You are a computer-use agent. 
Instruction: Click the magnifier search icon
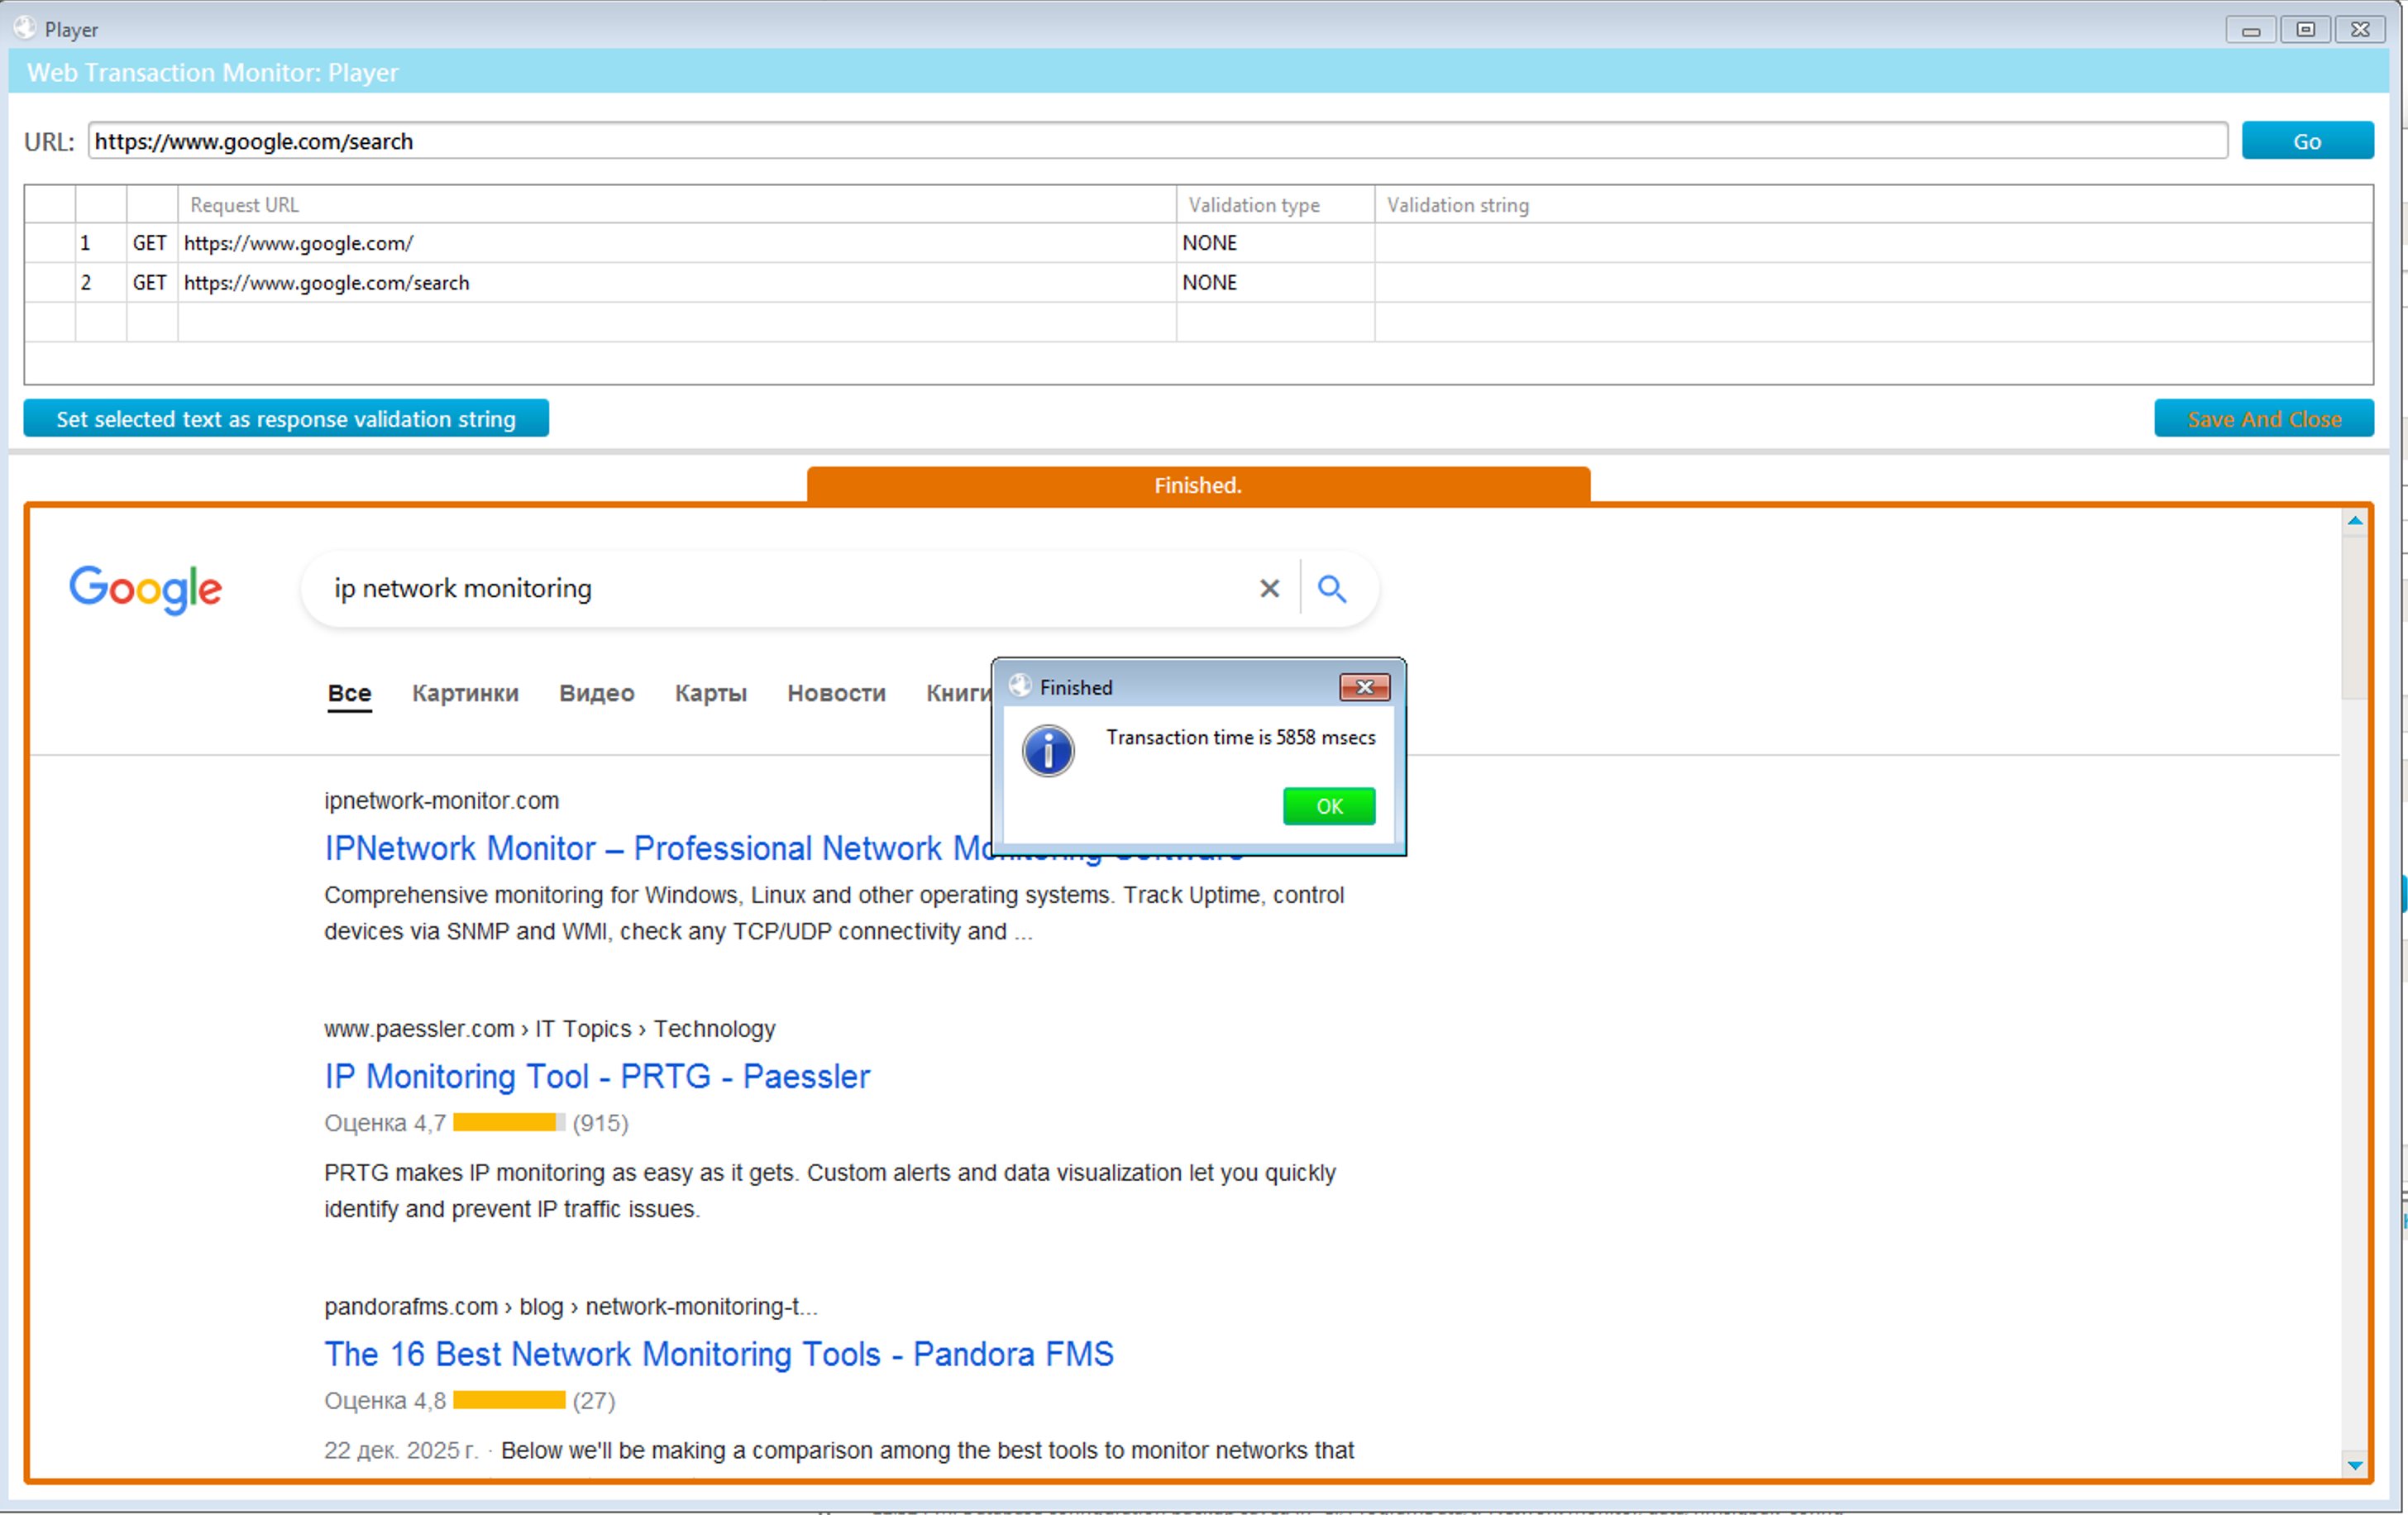[1331, 588]
